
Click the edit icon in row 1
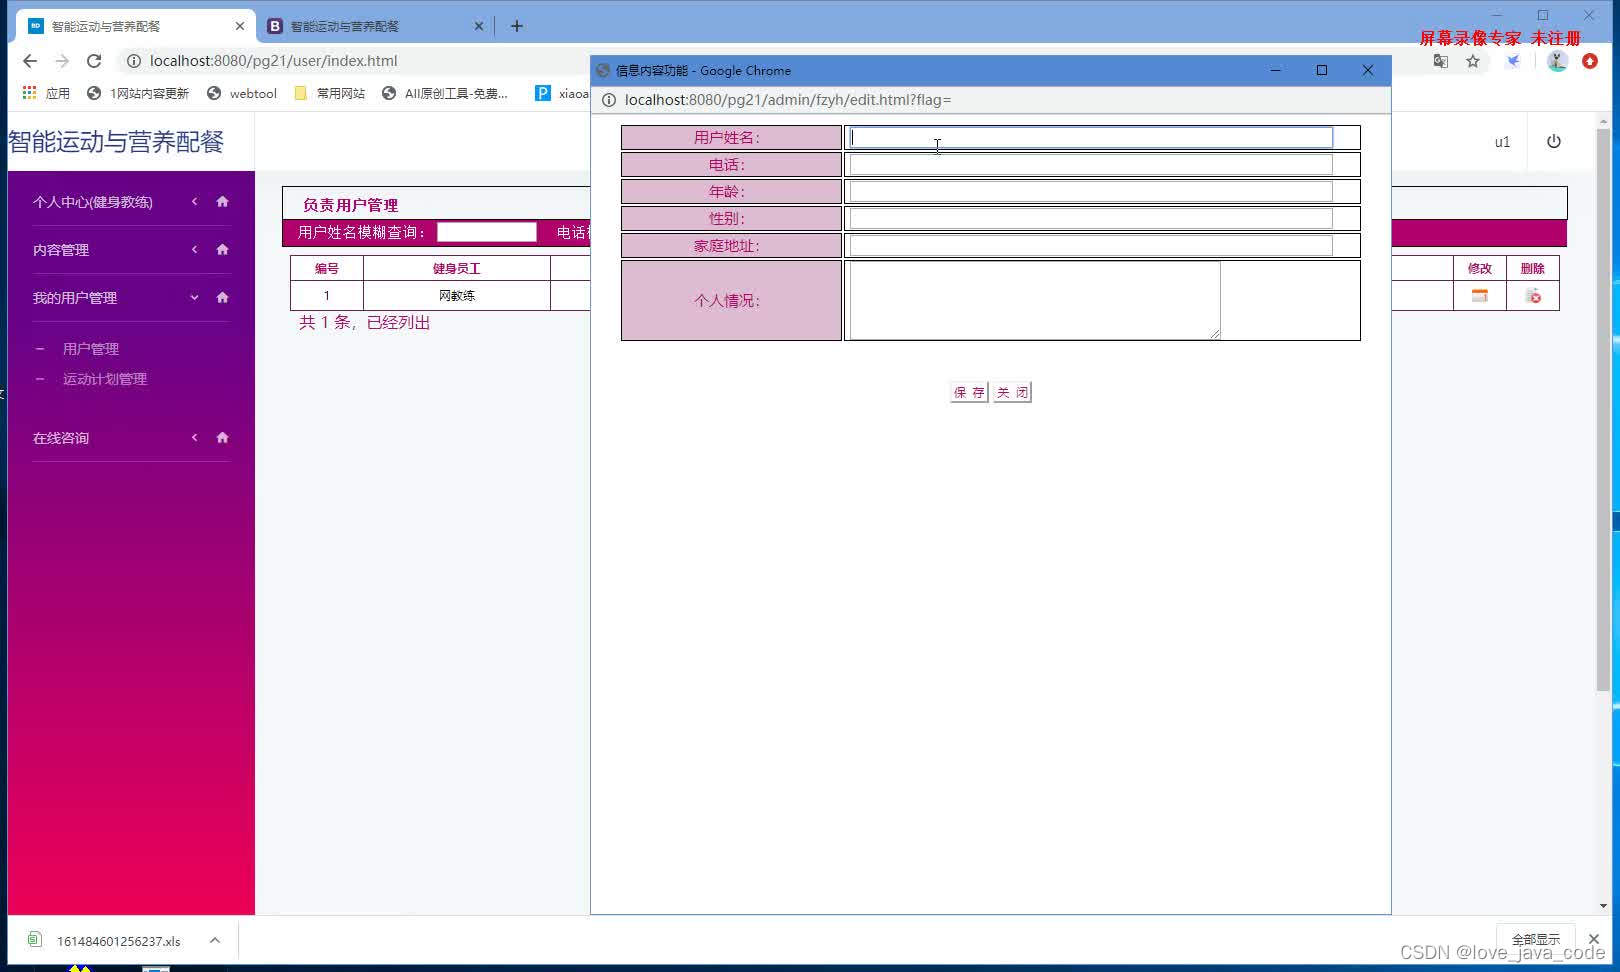[1479, 296]
